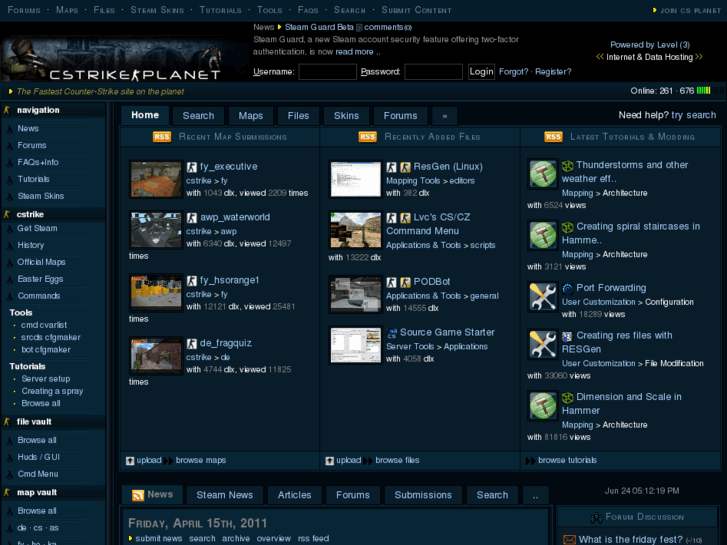Click hammer icon beside Thunderstorms tutorial

543,174
